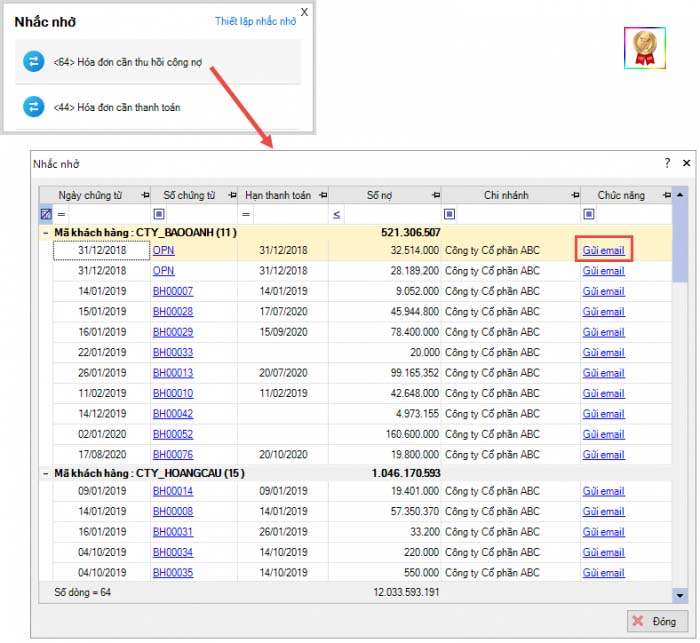Sort by Ngày chứng từ column header
Image resolution: width=700 pixels, height=643 pixels.
point(90,195)
